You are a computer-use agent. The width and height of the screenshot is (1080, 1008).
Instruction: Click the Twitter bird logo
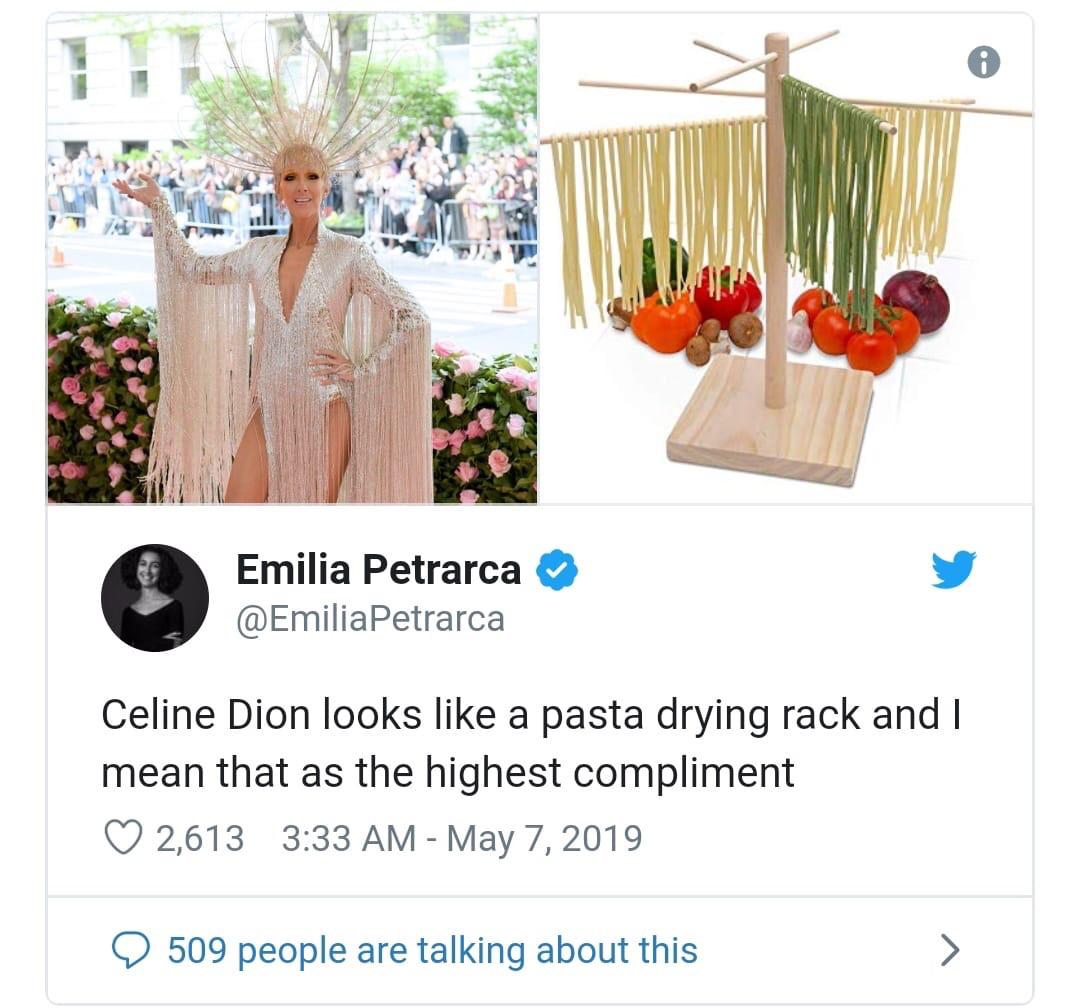(x=953, y=569)
